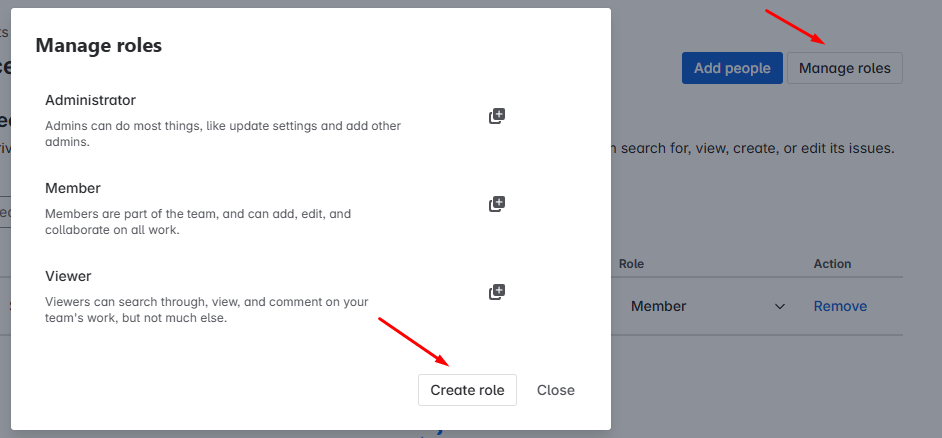This screenshot has height=438, width=942.
Task: Click the background text about editing issues
Action: 753,148
